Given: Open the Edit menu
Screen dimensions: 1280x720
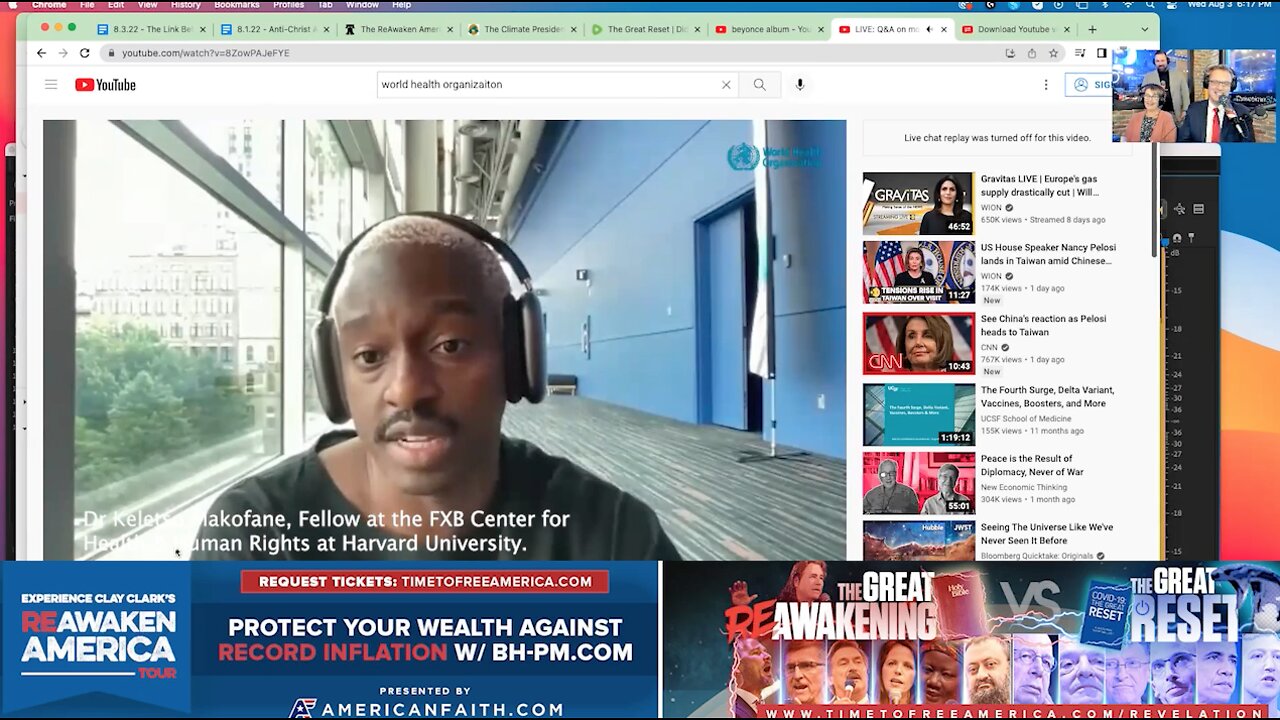Looking at the screenshot, I should coord(116,5).
